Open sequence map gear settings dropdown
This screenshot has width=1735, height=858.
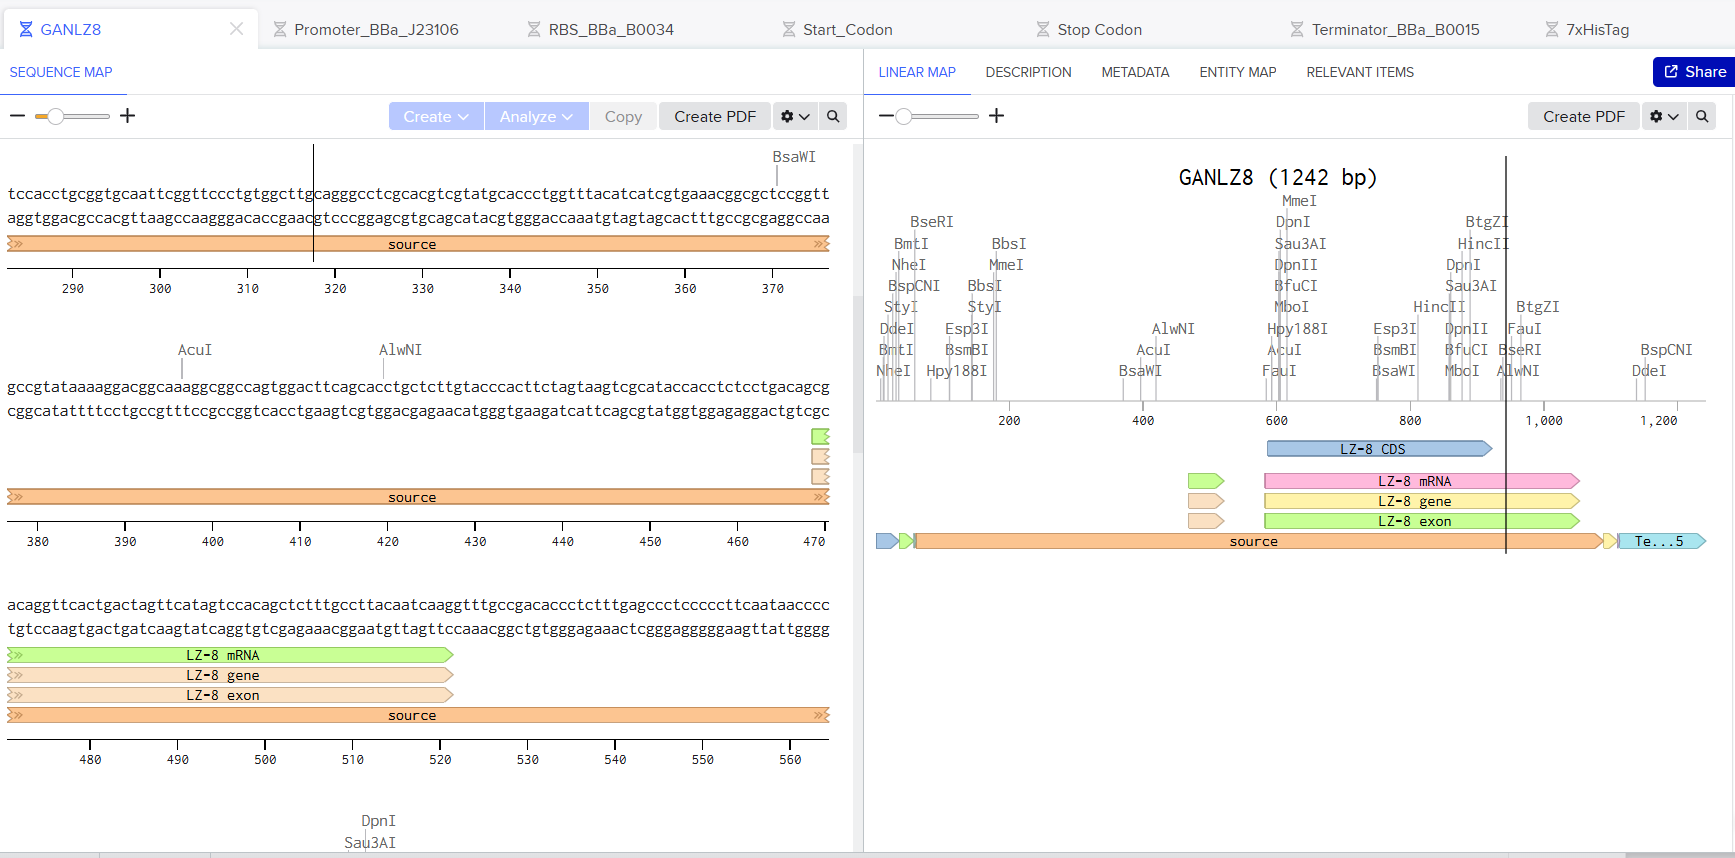pos(795,116)
